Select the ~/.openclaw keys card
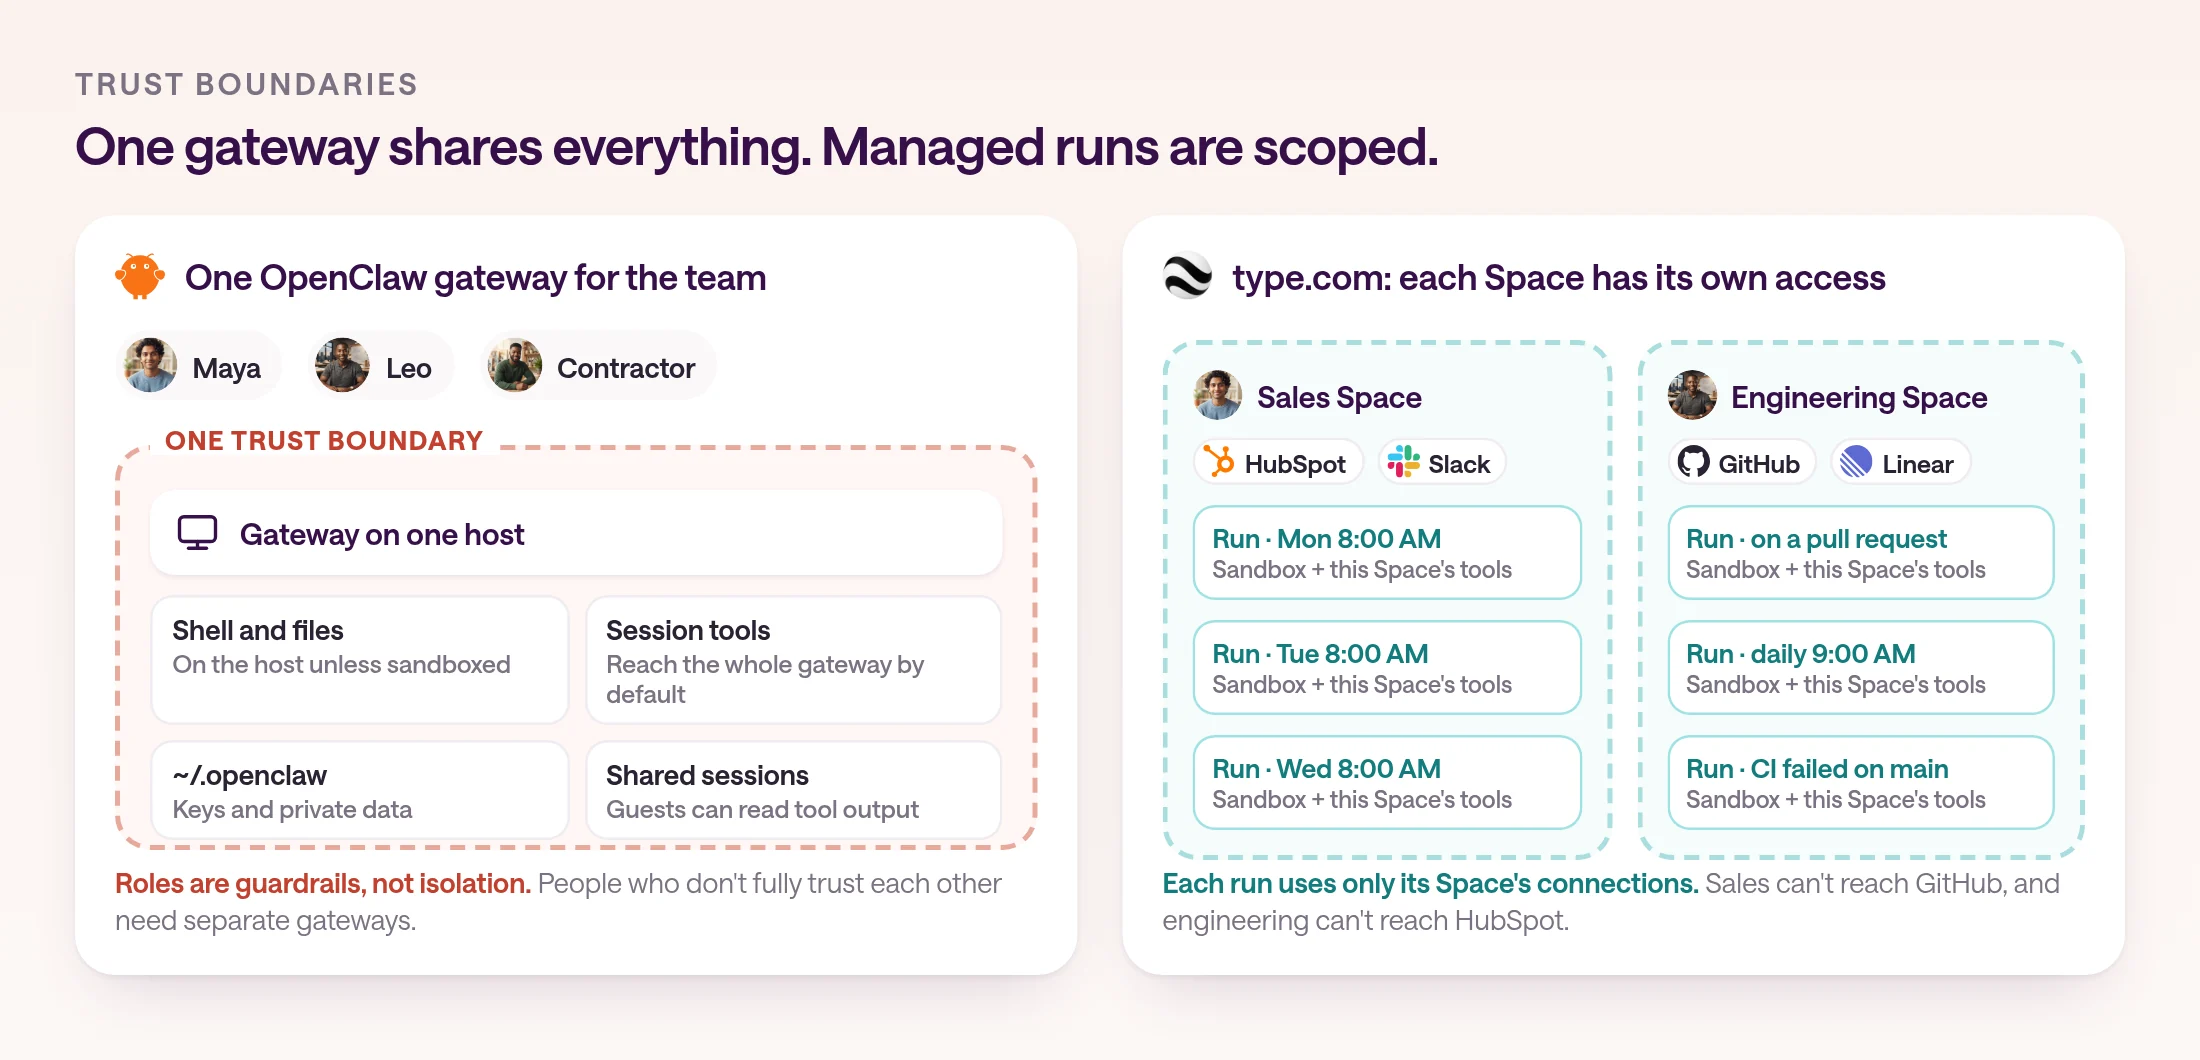The width and height of the screenshot is (2200, 1060). click(x=359, y=790)
